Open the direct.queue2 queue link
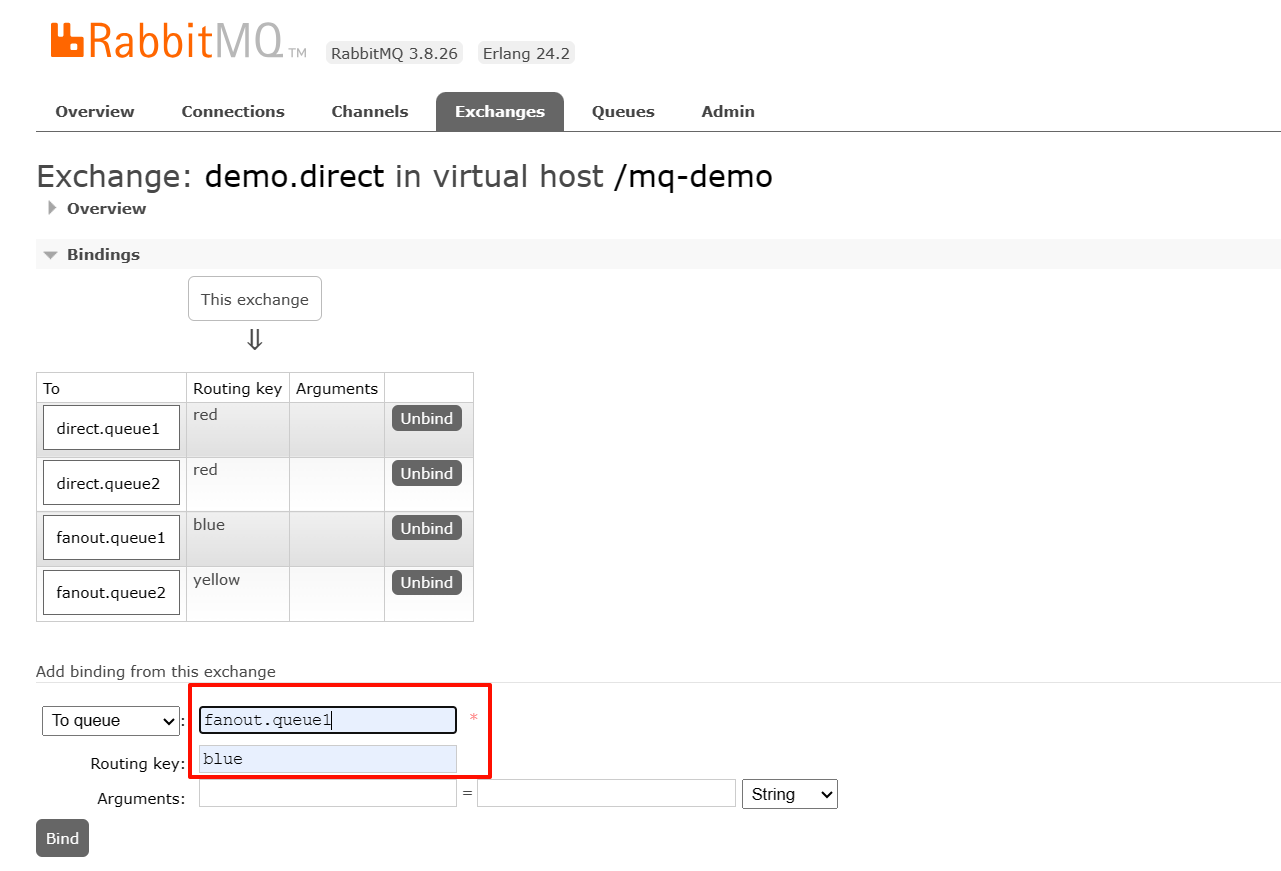The image size is (1281, 871). [x=111, y=483]
